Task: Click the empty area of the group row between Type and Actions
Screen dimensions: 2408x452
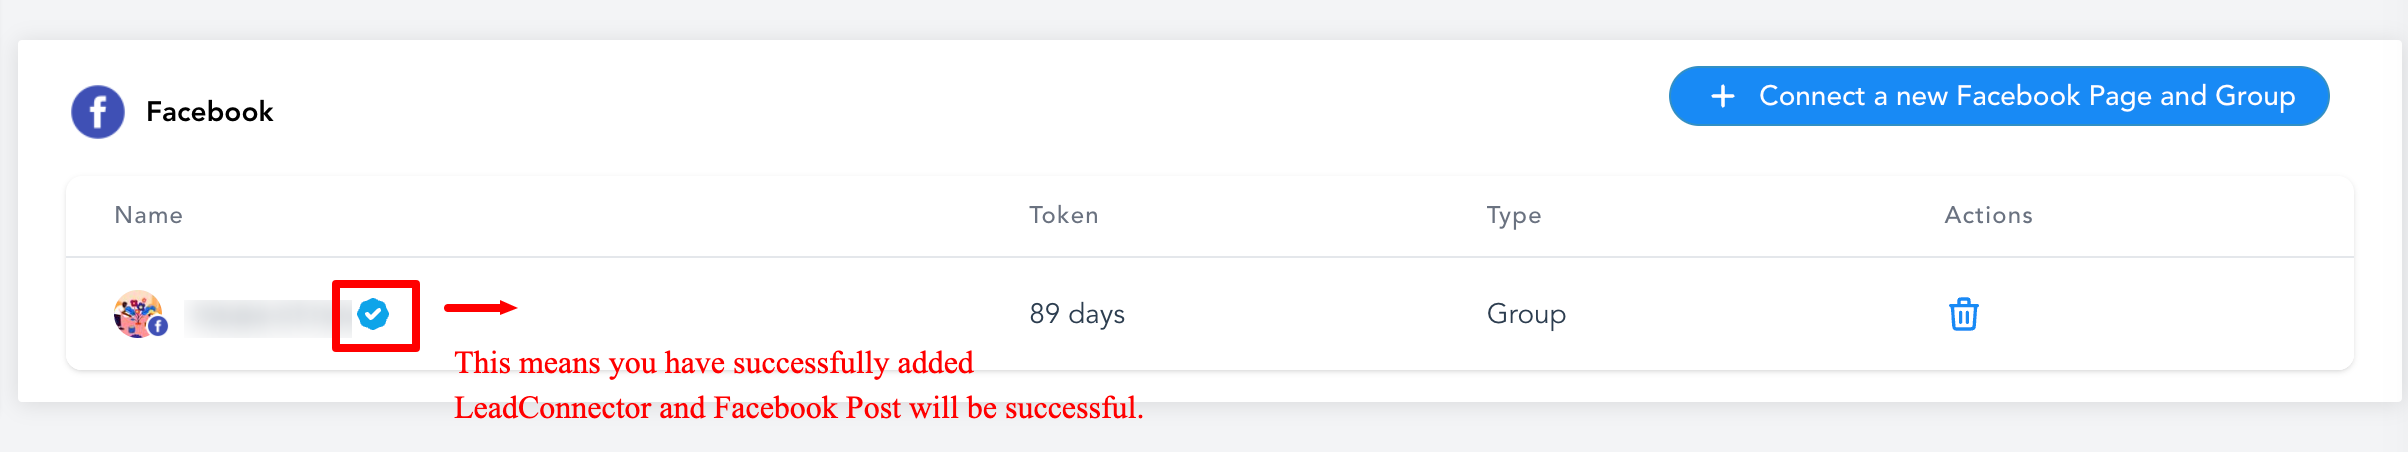Action: (x=1750, y=314)
